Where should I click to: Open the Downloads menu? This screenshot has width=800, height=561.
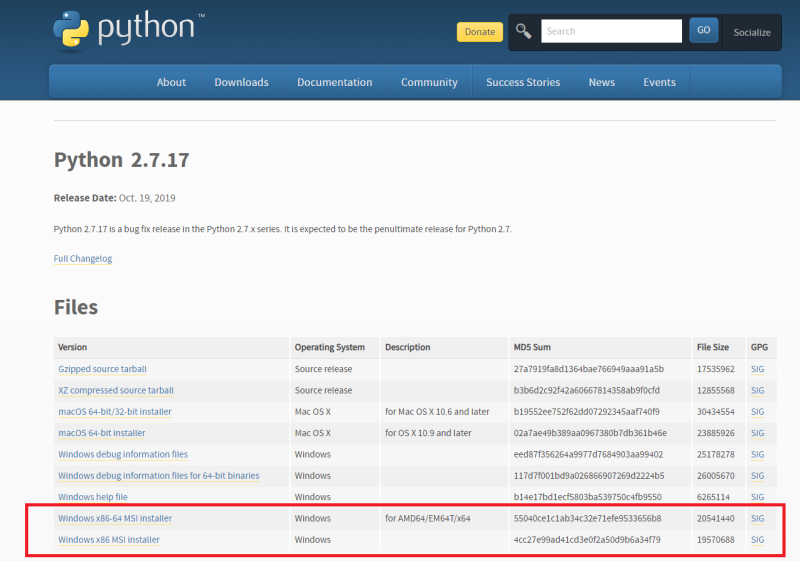[241, 82]
